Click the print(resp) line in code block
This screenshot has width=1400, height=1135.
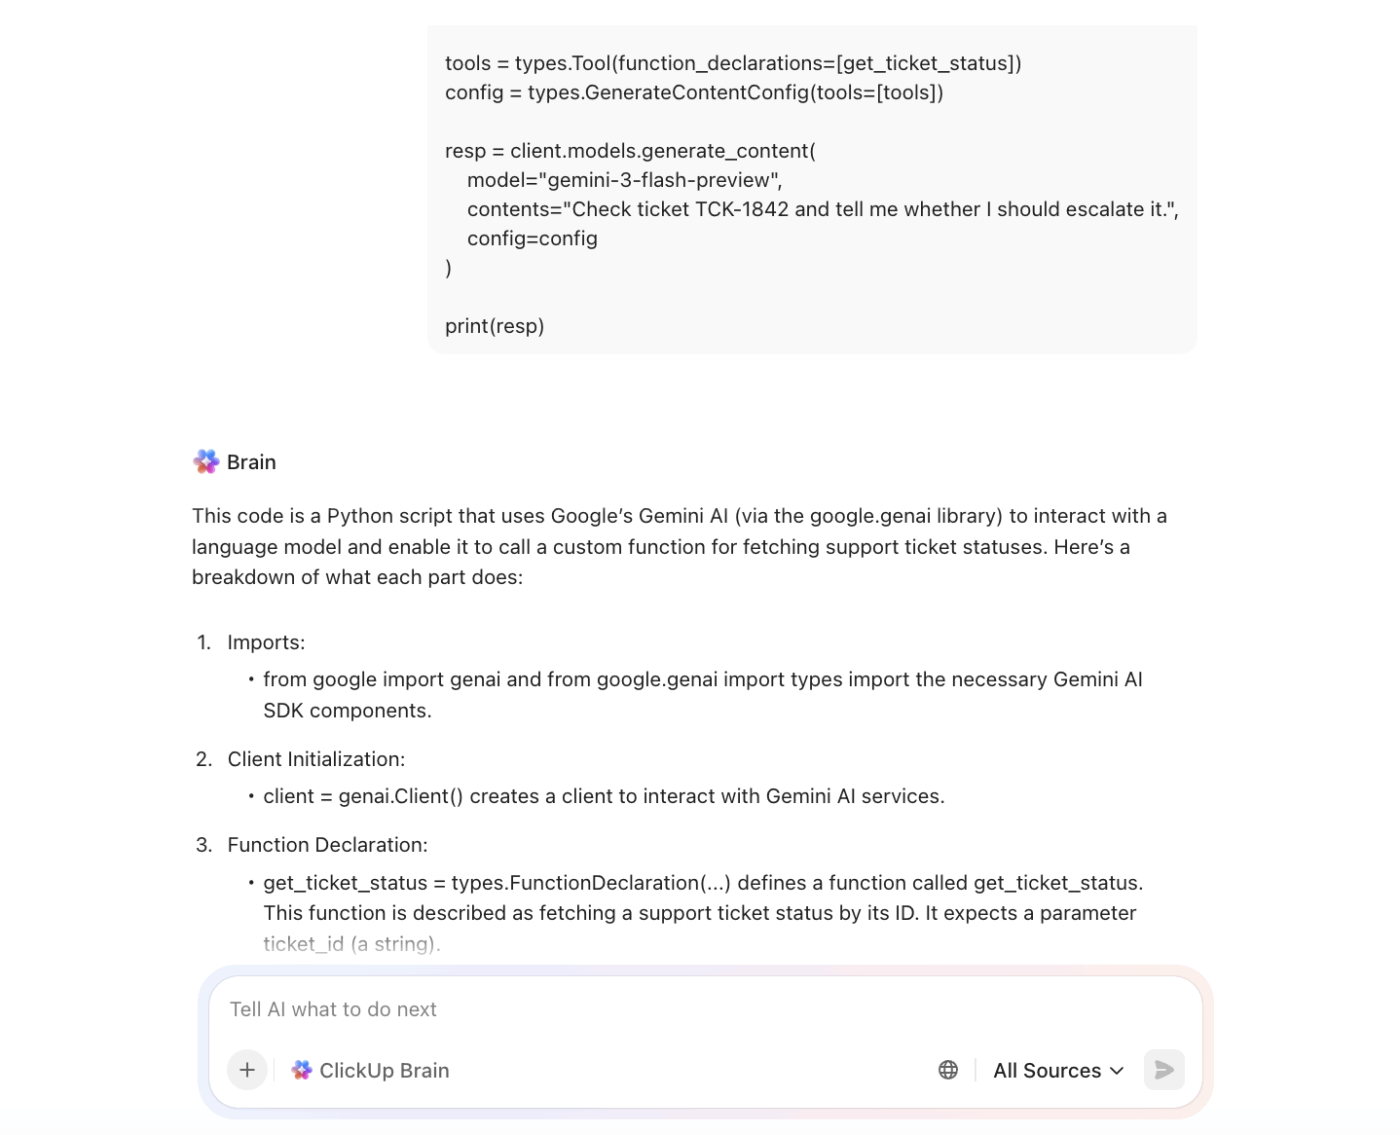point(495,326)
